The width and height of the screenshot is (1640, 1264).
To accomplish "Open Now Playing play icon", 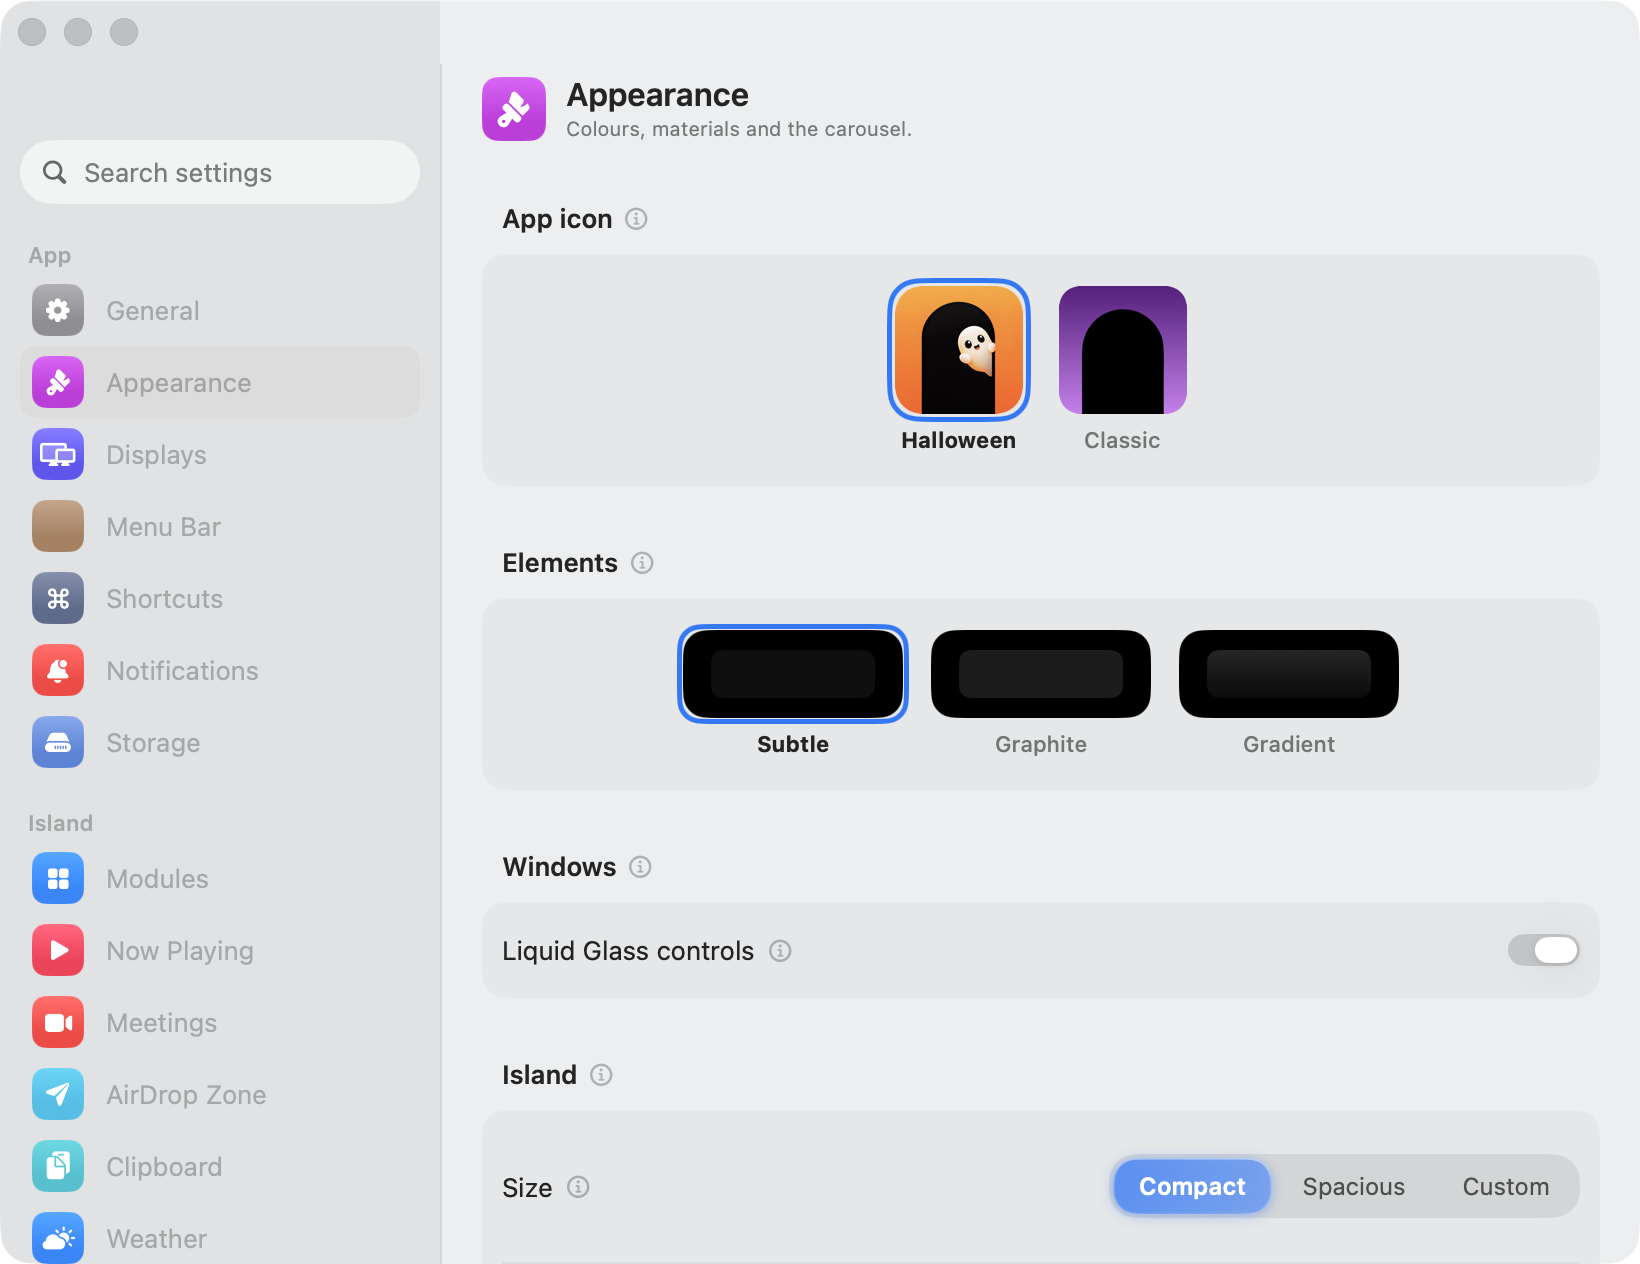I will click(x=58, y=950).
